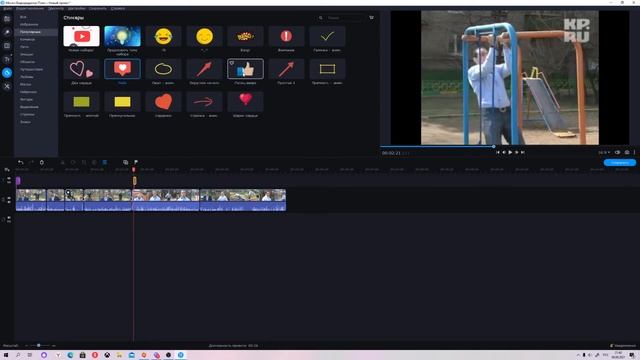Click the undo arrow above timeline
This screenshot has height=360, width=640.
pyautogui.click(x=20, y=162)
